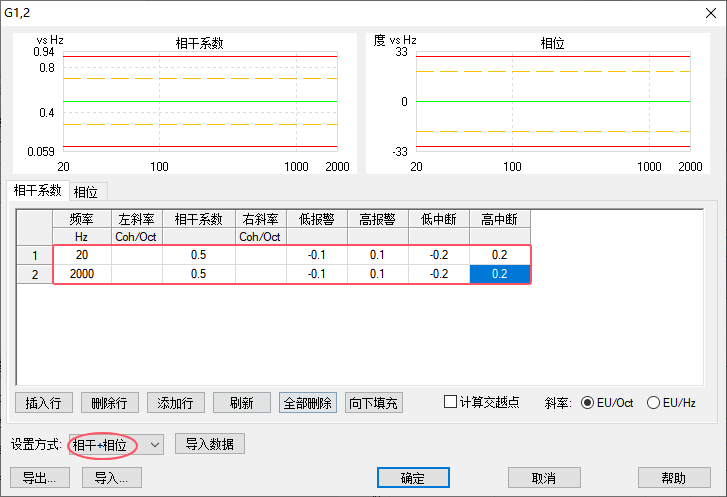This screenshot has height=497, width=727.
Task: Click the 取消 button
Action: [544, 478]
